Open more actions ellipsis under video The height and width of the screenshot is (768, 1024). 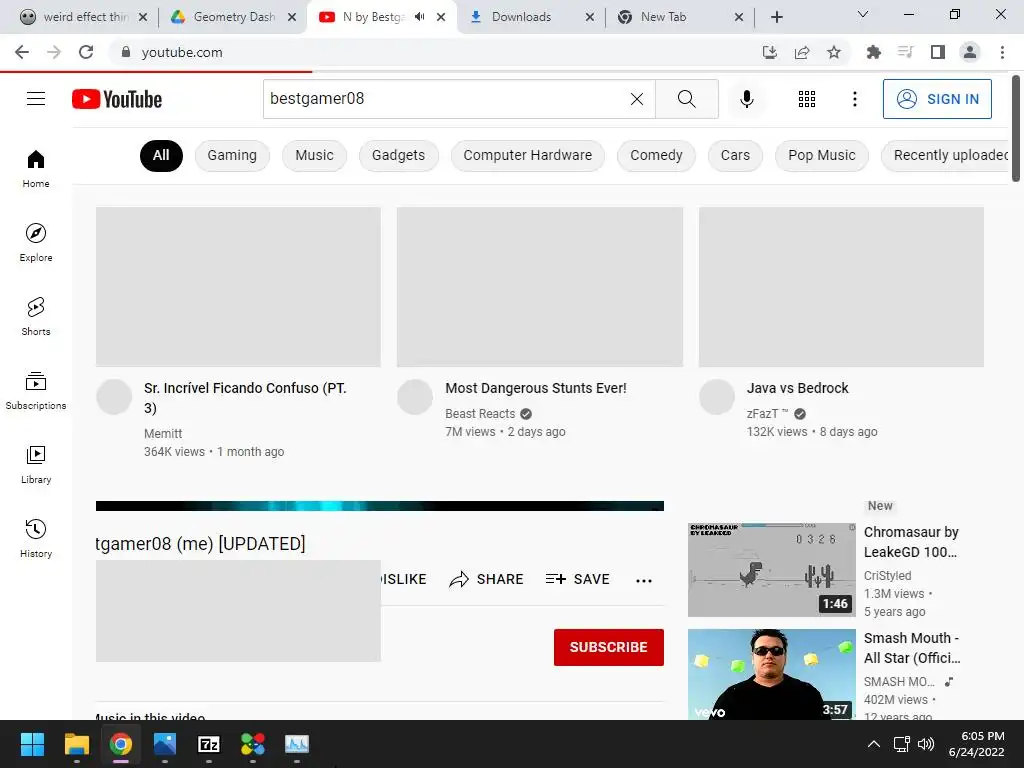point(644,581)
